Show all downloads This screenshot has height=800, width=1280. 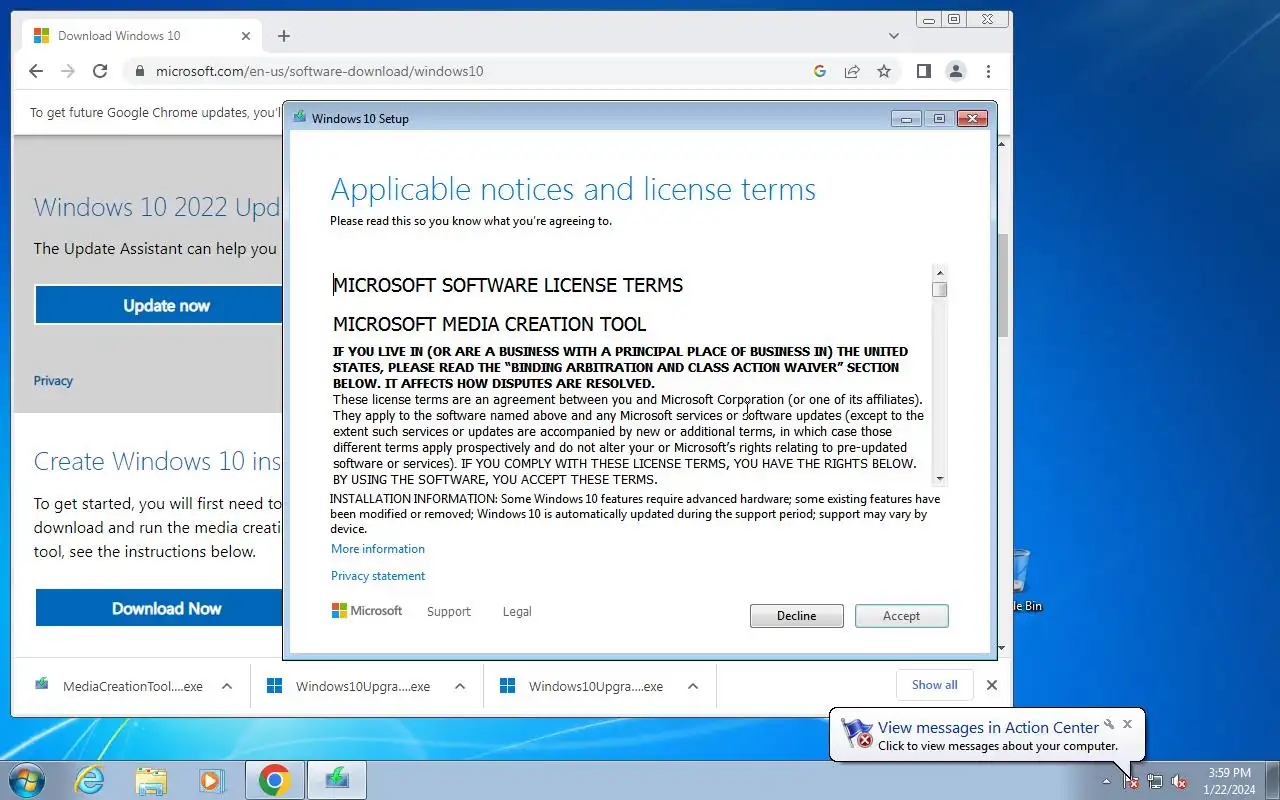(934, 685)
